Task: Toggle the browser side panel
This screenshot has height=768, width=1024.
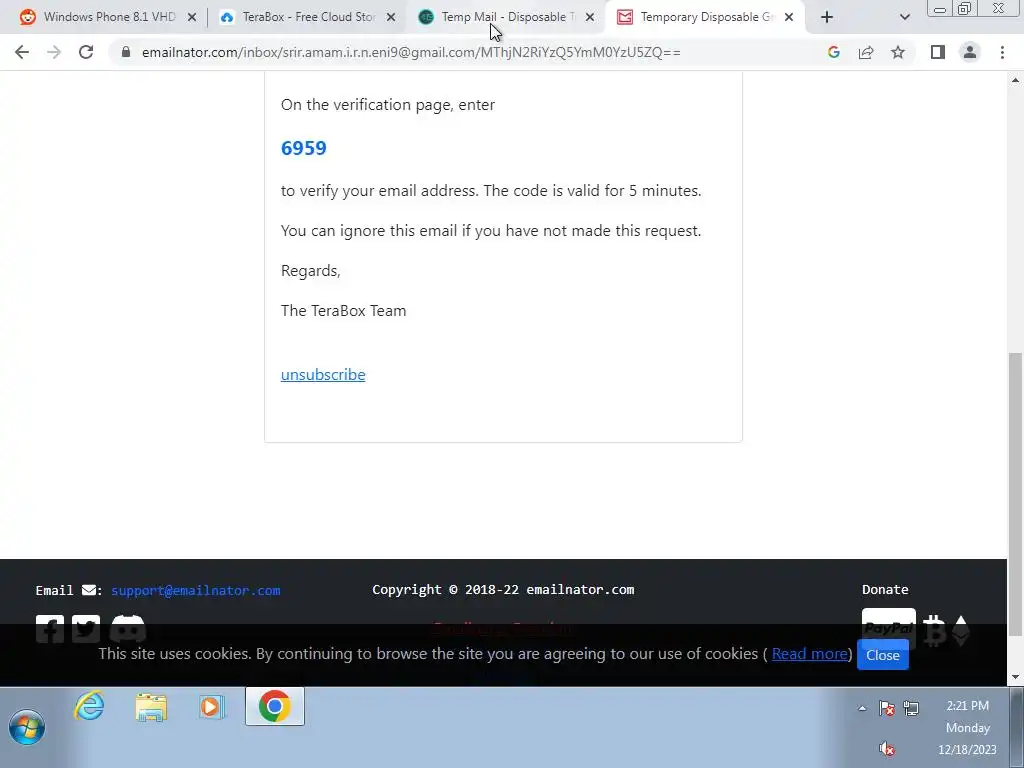Action: [x=938, y=52]
